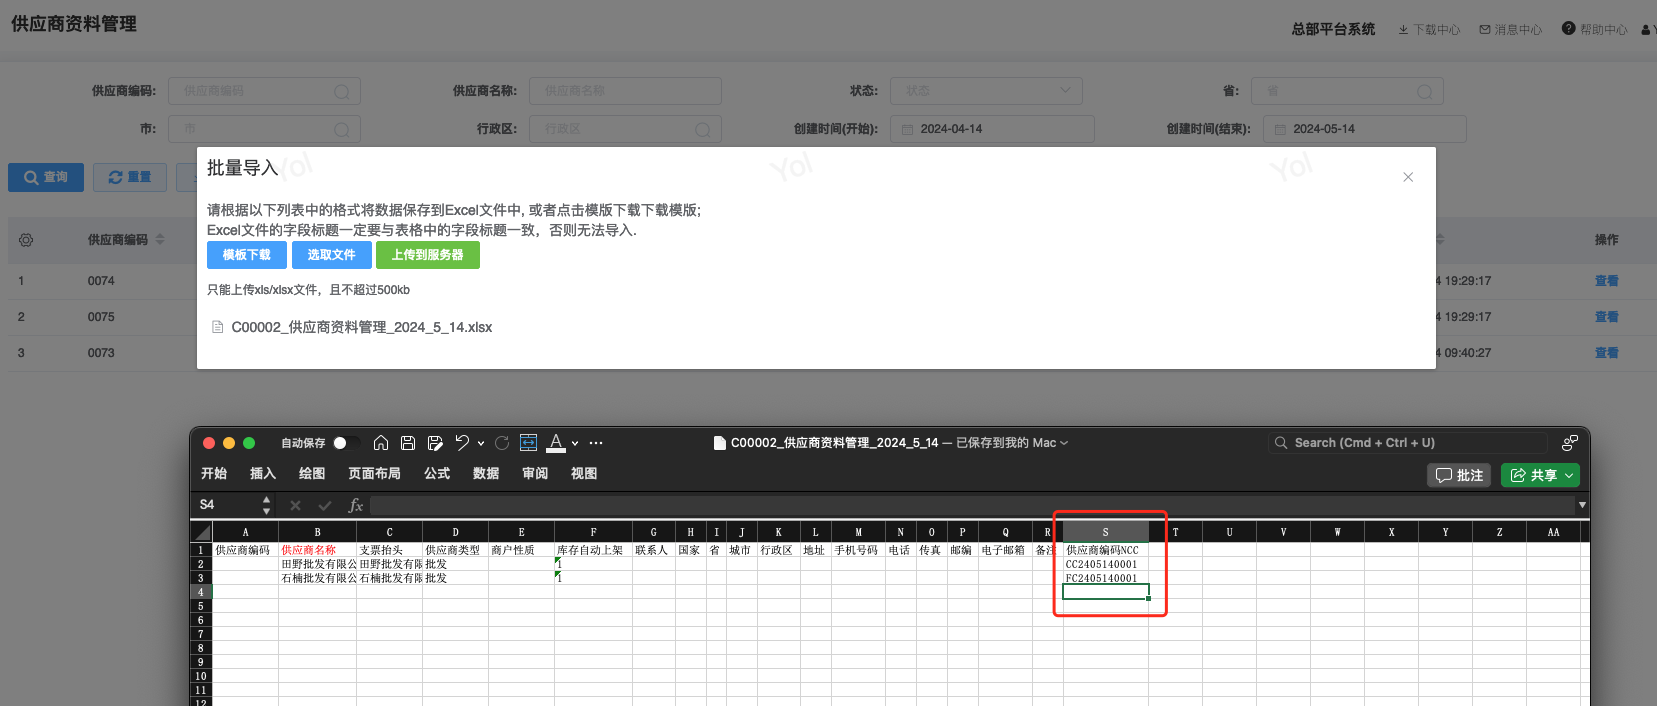Screen dimensions: 1657x706
Task: Click the Excel search field
Action: point(1410,443)
